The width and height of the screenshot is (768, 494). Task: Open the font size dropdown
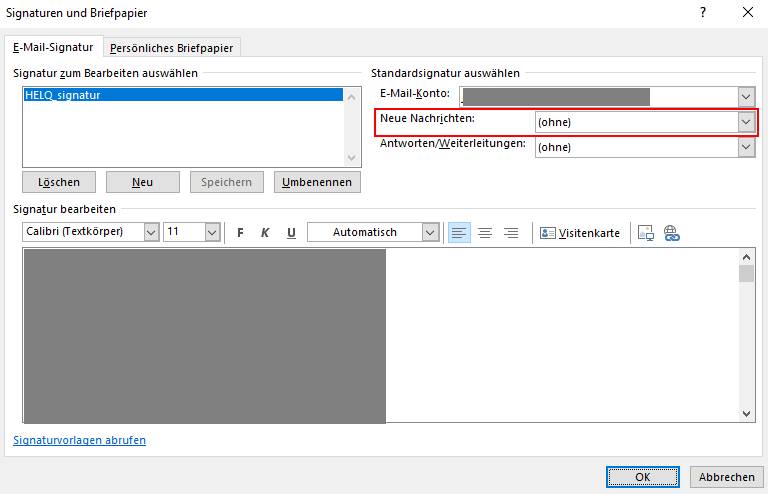[x=212, y=232]
